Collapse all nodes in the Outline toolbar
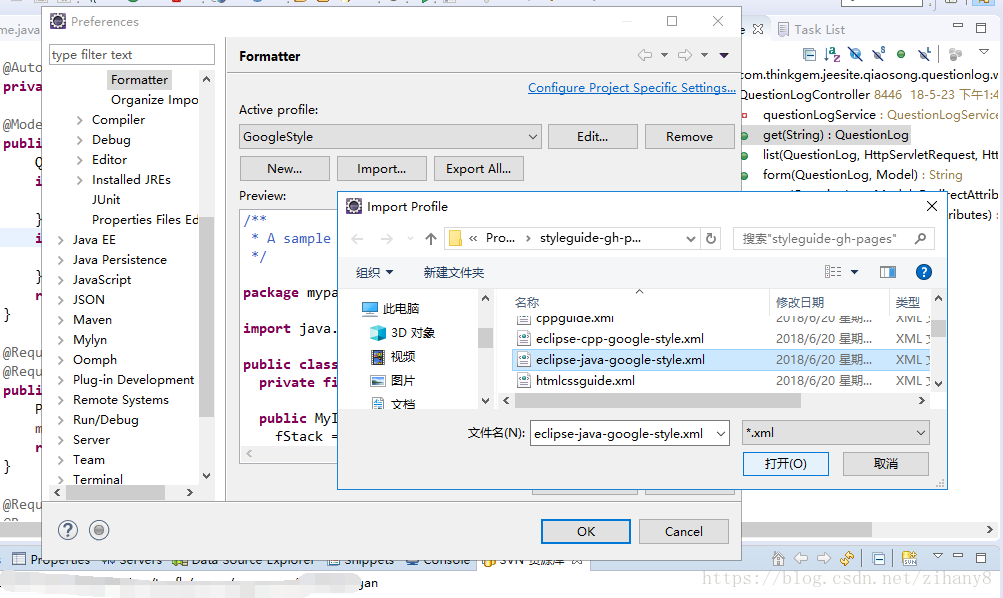This screenshot has width=1003, height=598. click(x=809, y=54)
